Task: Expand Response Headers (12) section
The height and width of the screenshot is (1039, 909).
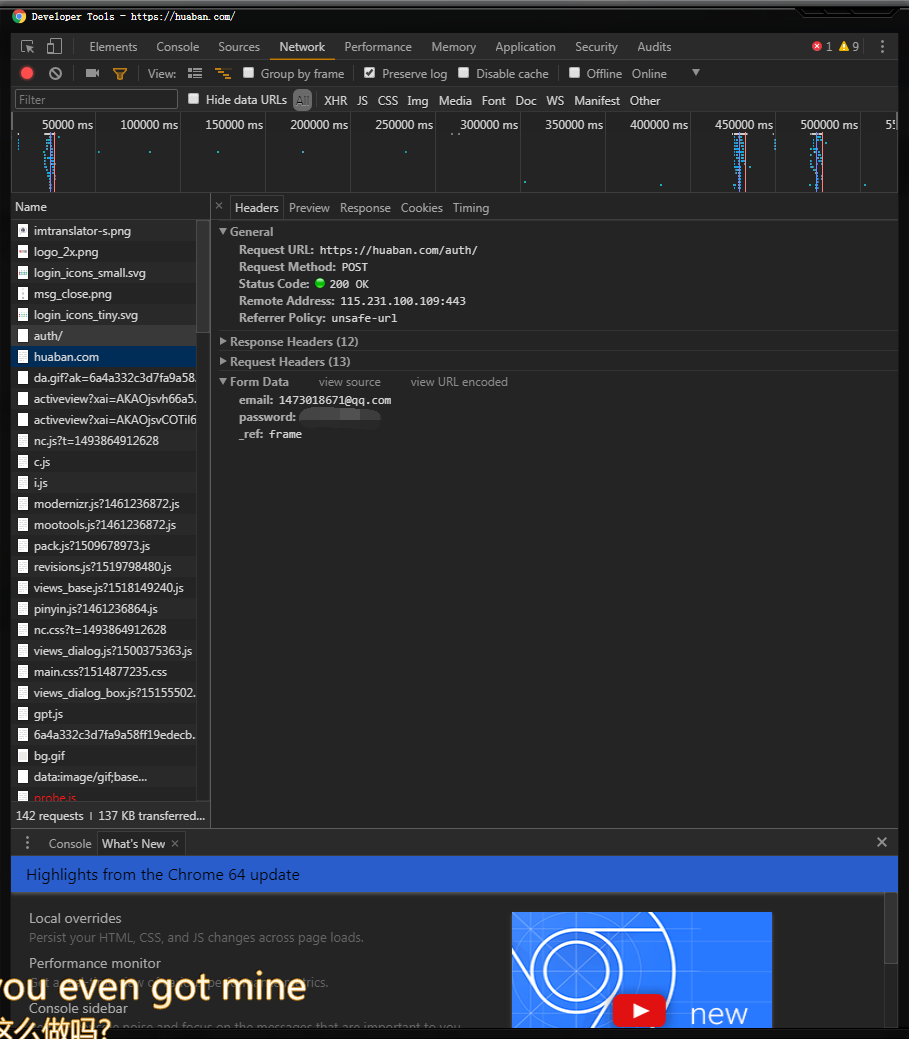Action: tap(223, 341)
